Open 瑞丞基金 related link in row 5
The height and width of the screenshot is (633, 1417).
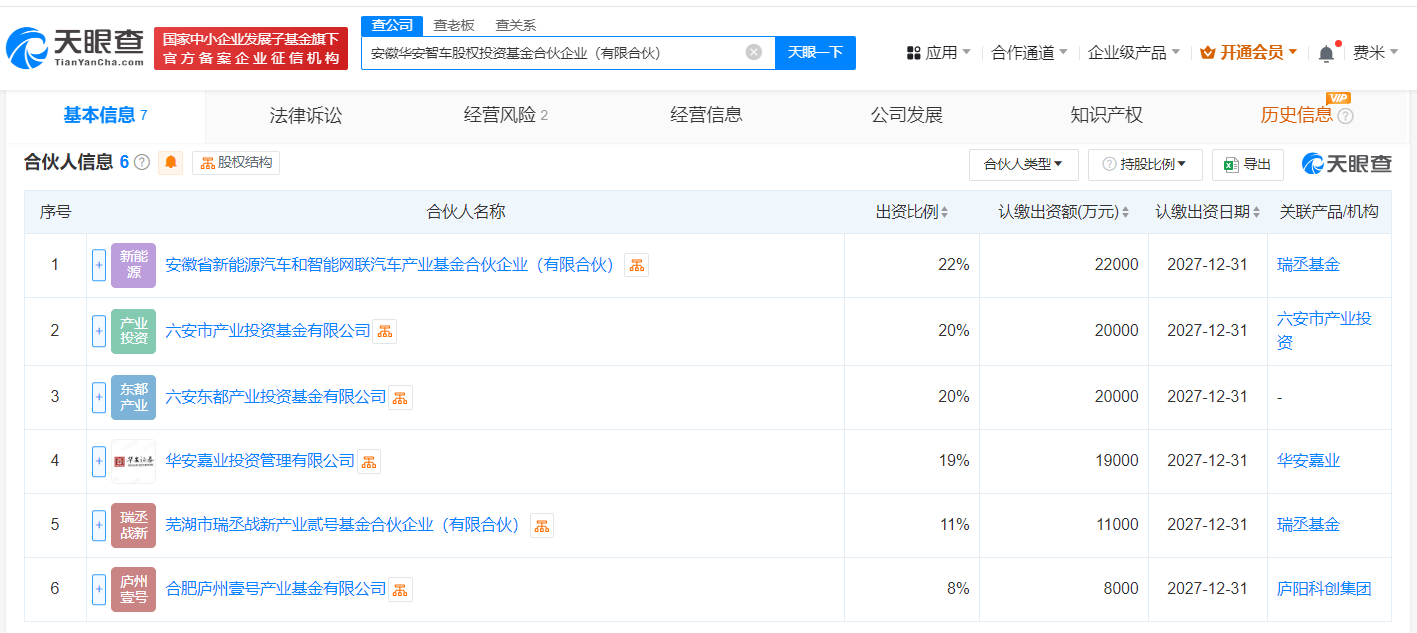click(1308, 525)
